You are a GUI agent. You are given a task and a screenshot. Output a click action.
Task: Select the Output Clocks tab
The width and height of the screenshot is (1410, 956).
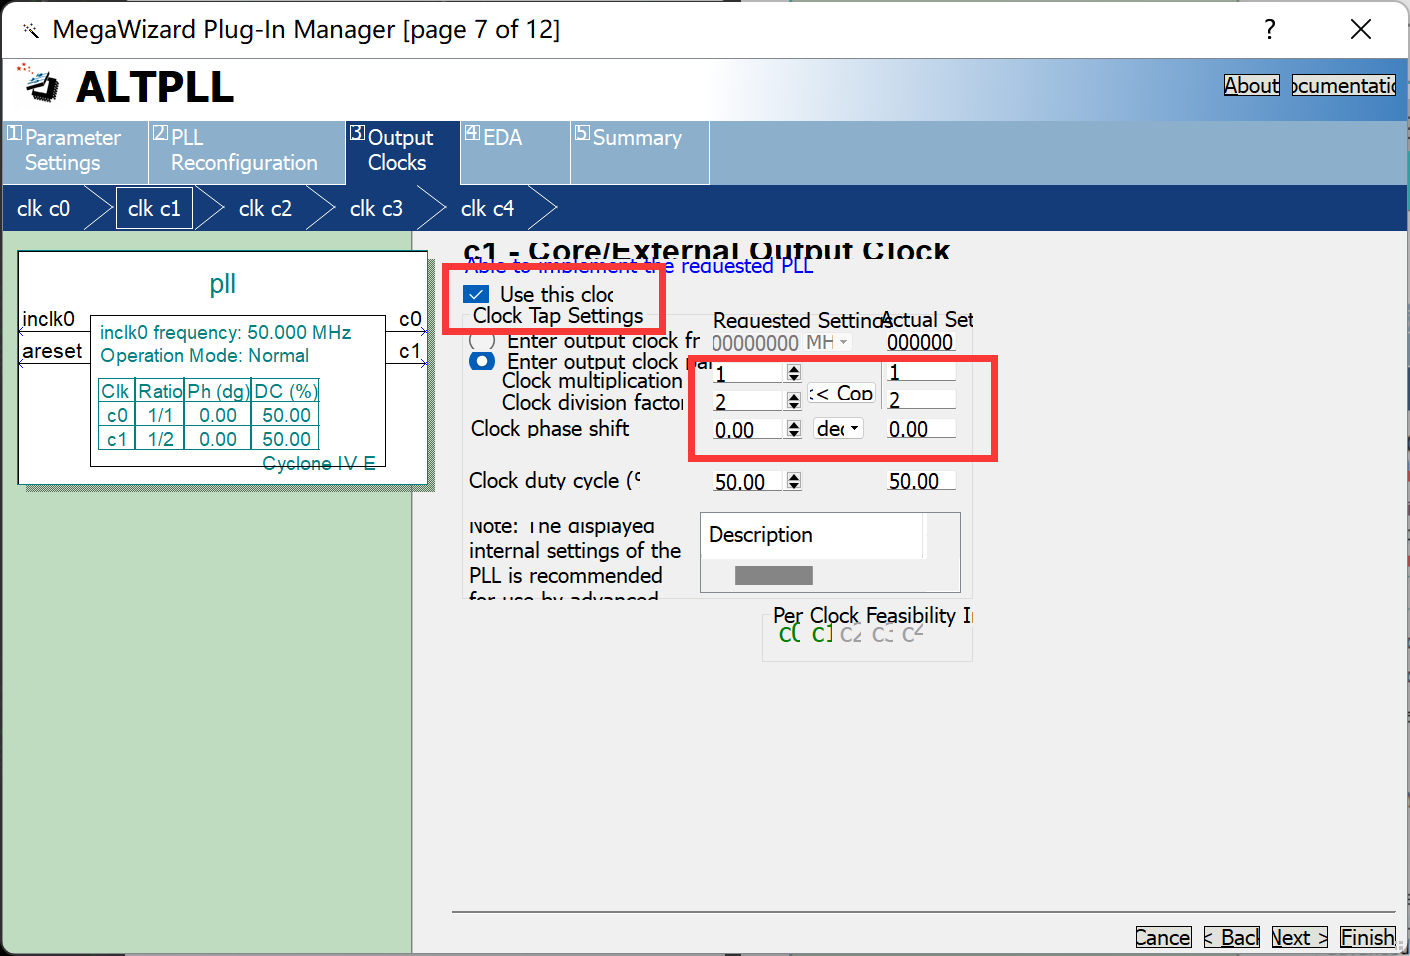402,151
